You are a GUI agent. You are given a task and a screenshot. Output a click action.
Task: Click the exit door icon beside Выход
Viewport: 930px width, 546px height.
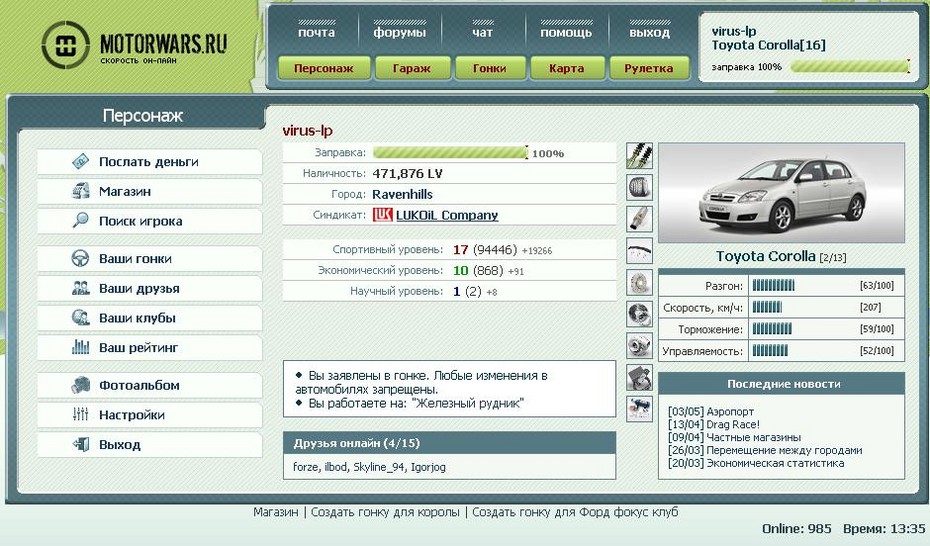[81, 444]
